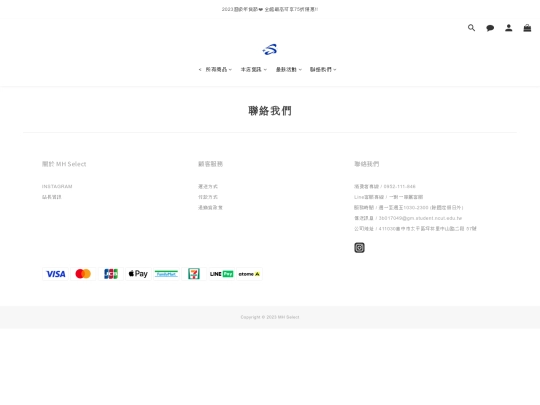
Task: Click the company address line starting 411030
Action: click(415, 228)
